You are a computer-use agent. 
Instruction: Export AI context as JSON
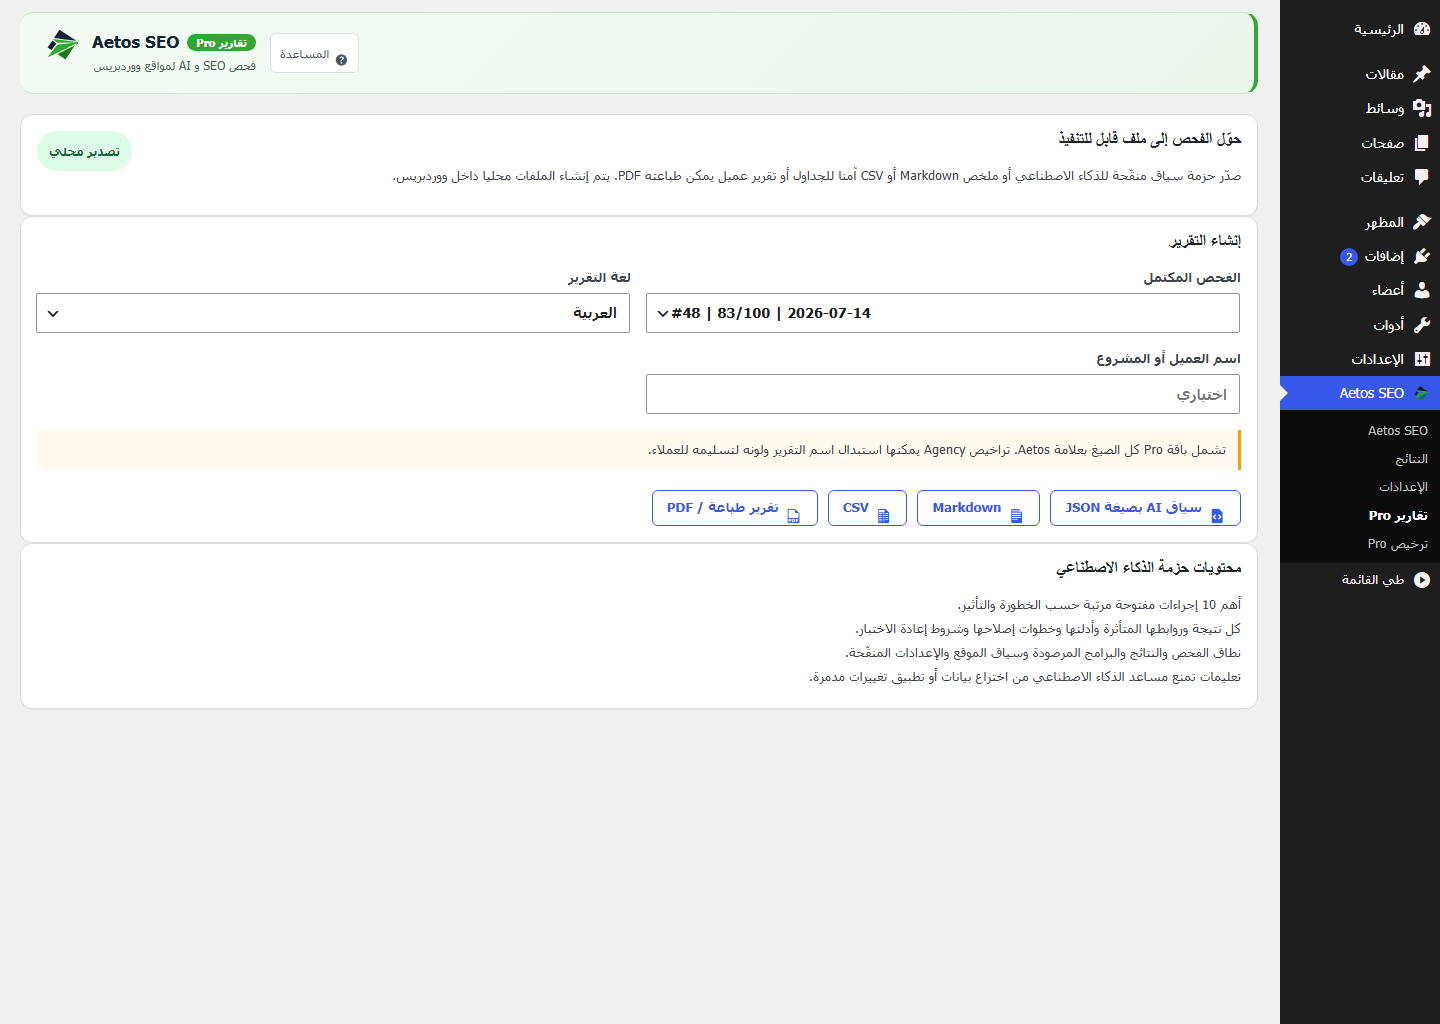pos(1145,508)
